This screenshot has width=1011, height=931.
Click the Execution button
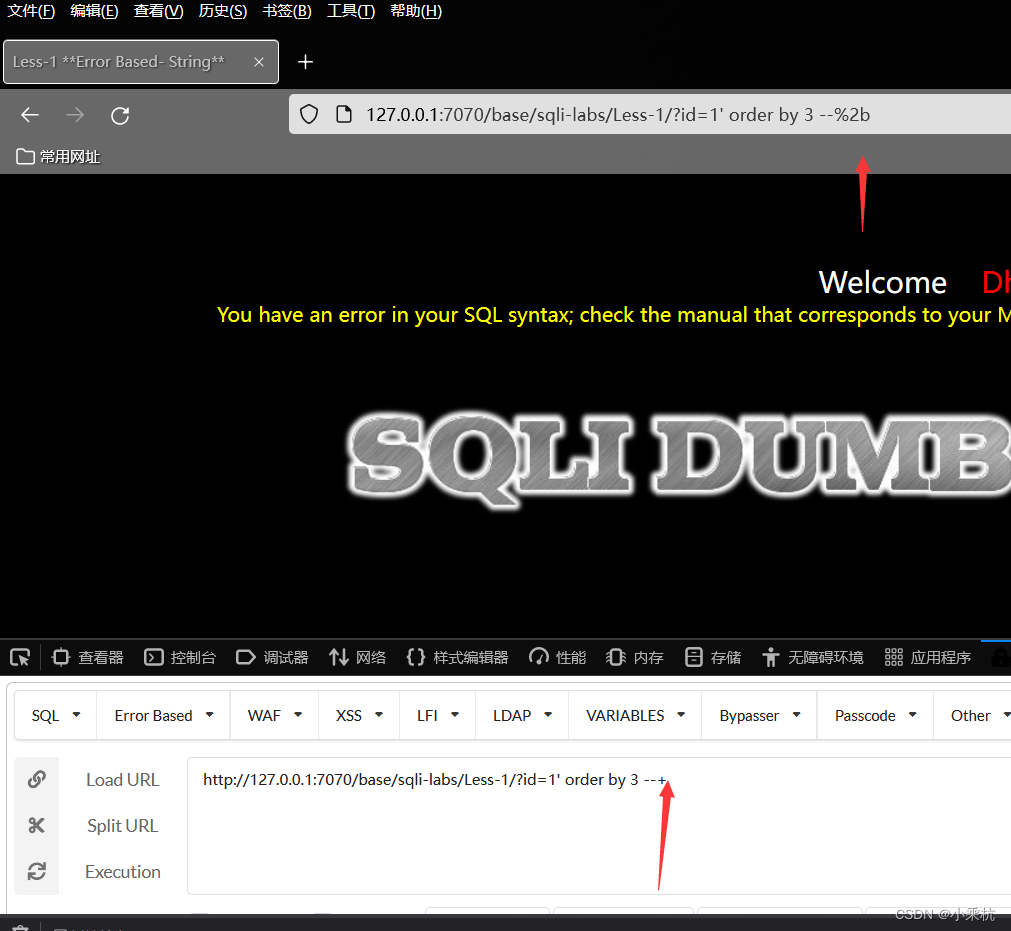(123, 872)
